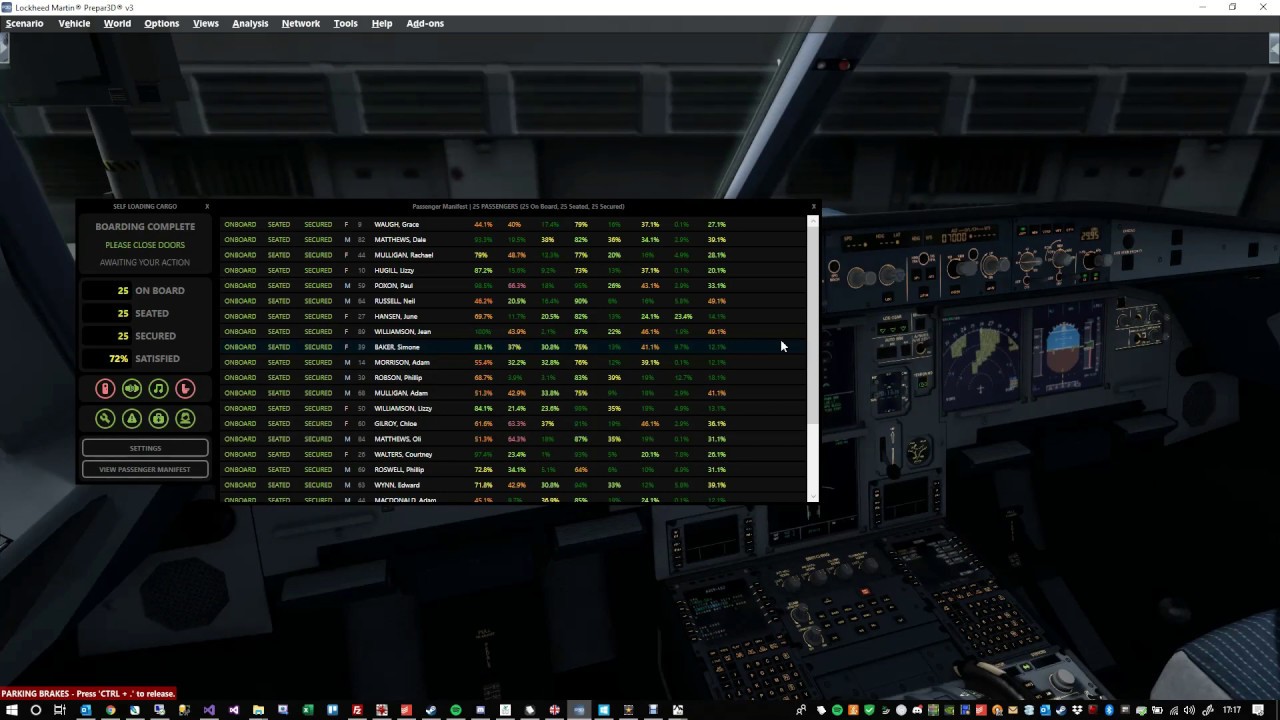Screen dimensions: 1280x720
Task: Click the red door icon in cargo panel
Action: [105, 389]
